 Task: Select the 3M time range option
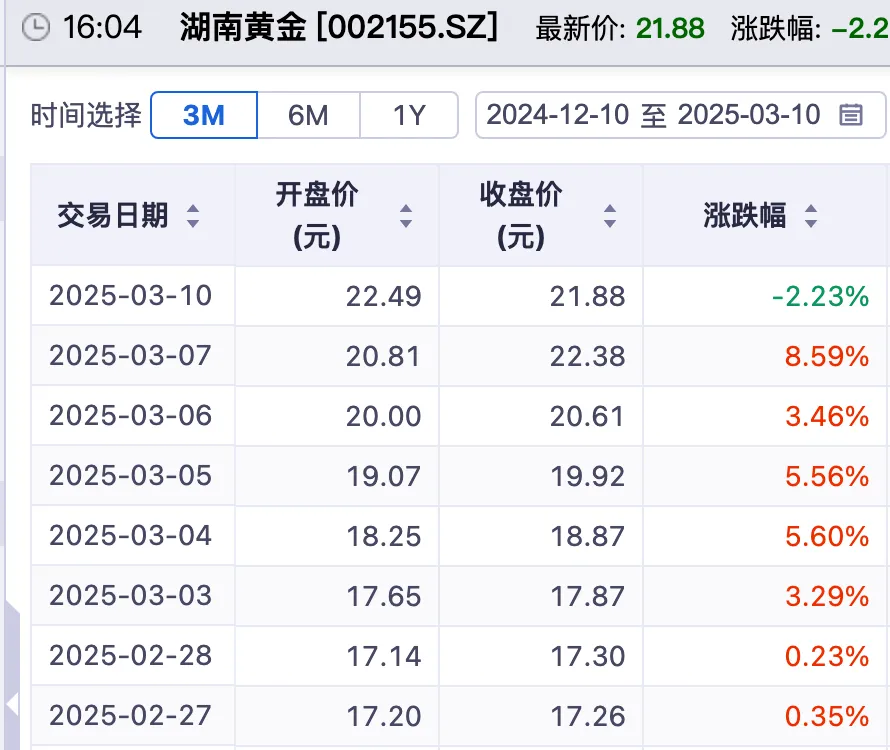203,115
